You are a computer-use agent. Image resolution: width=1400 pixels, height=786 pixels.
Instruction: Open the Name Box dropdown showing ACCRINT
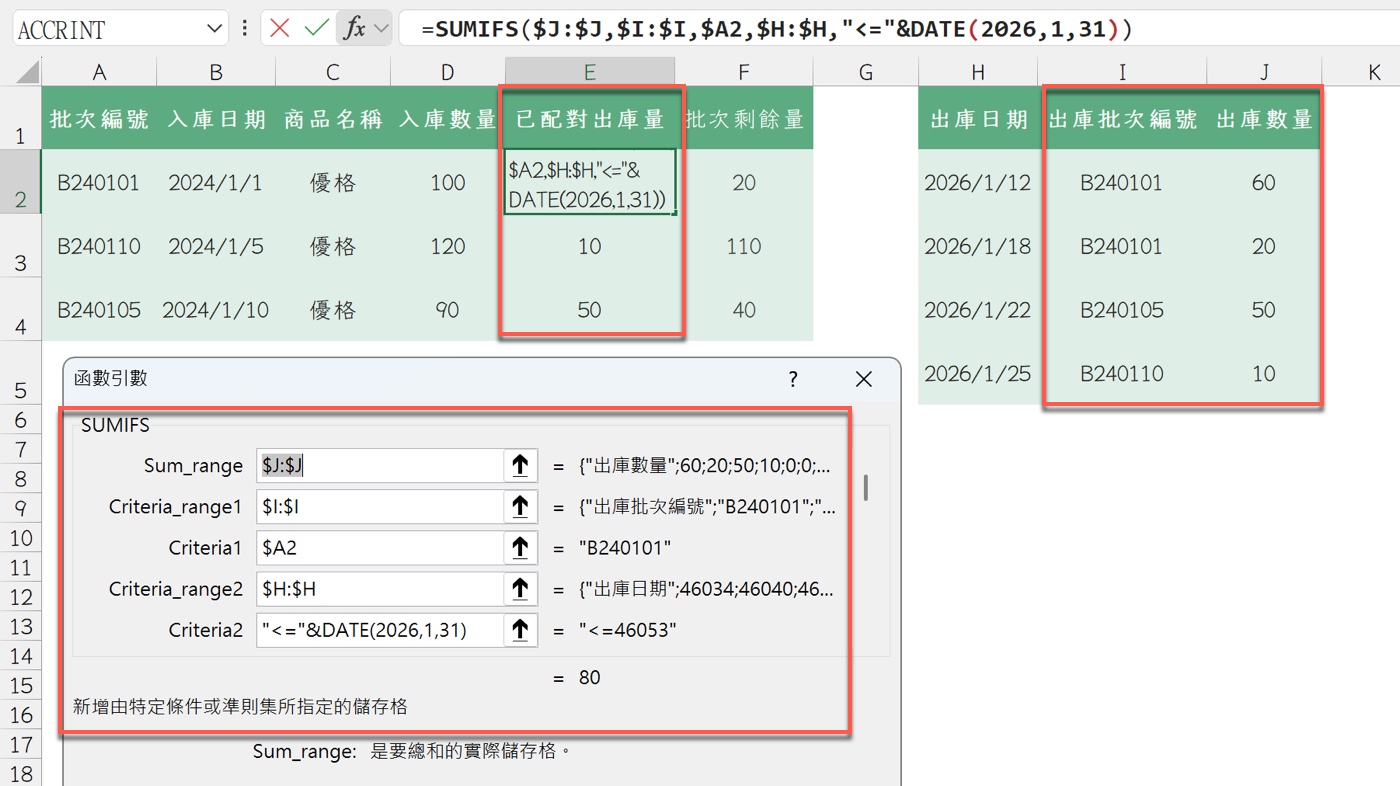(213, 28)
